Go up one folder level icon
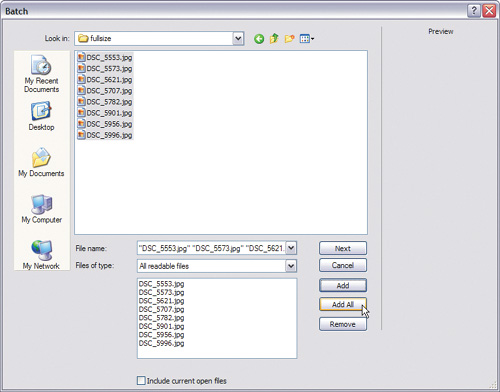500x392 pixels. (x=274, y=39)
